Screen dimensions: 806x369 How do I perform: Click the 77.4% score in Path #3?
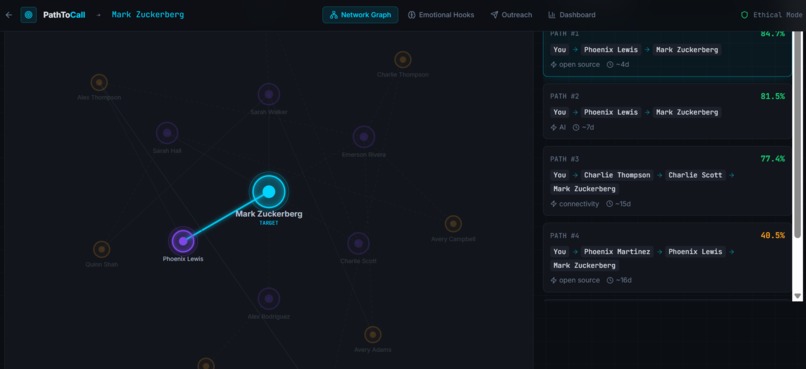773,159
